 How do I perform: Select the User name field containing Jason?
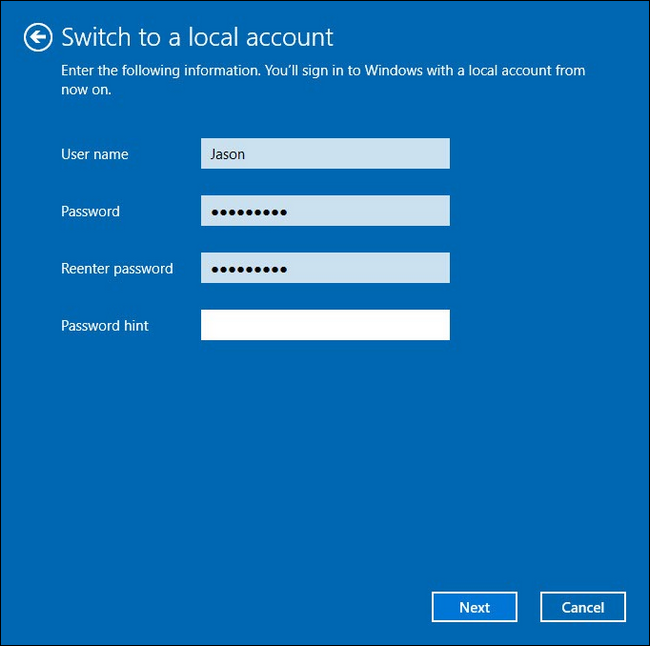click(x=325, y=153)
